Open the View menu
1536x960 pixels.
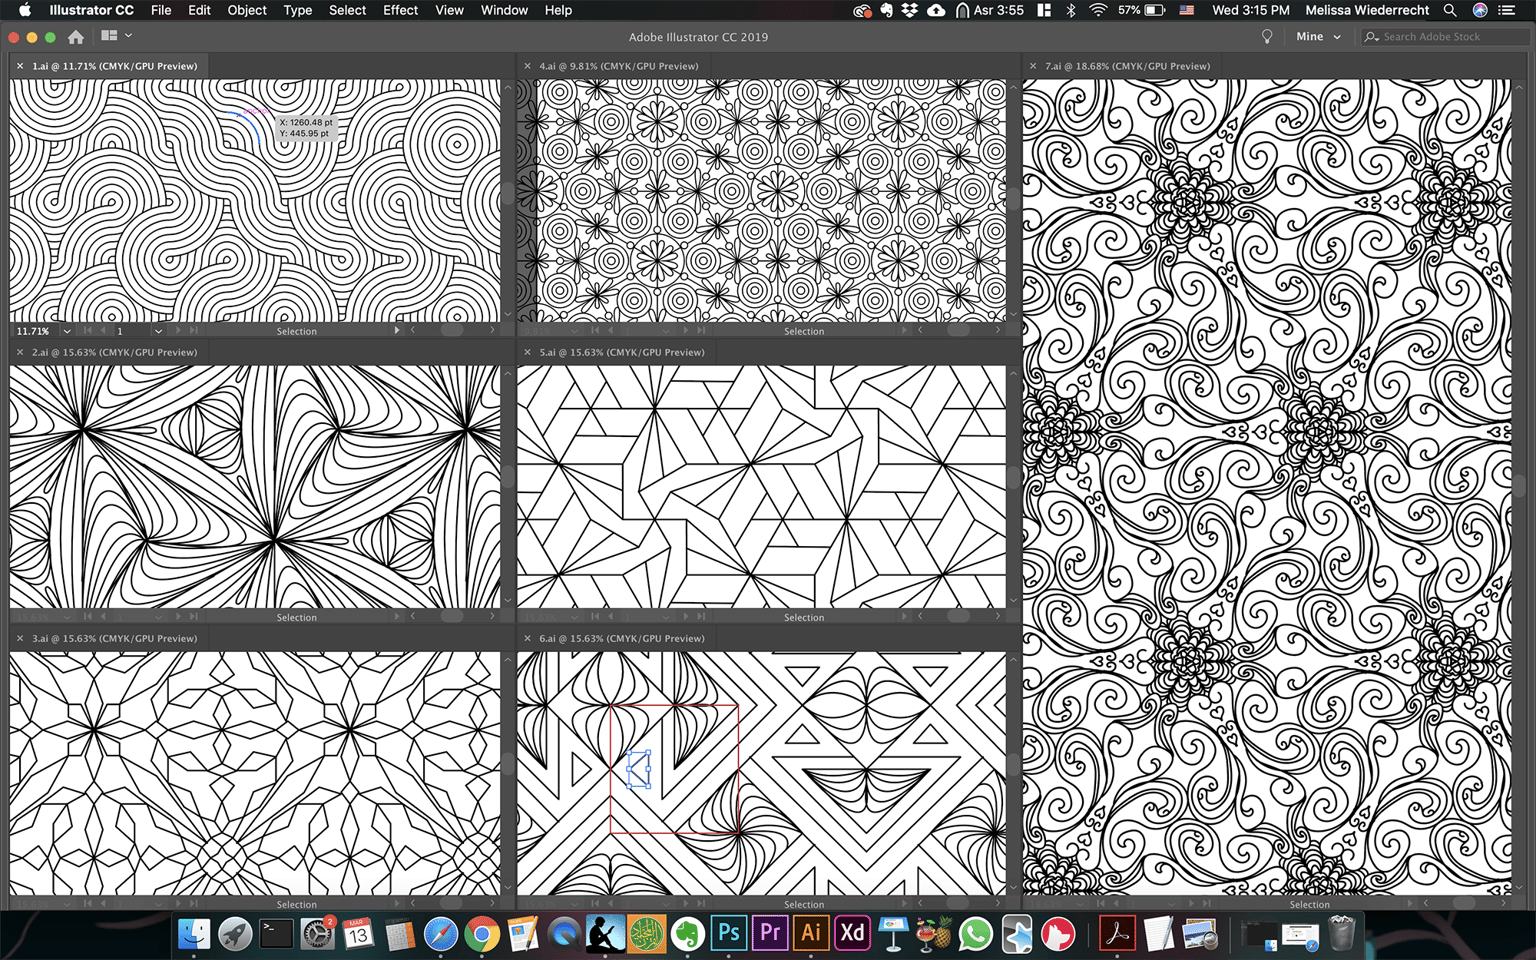point(449,10)
